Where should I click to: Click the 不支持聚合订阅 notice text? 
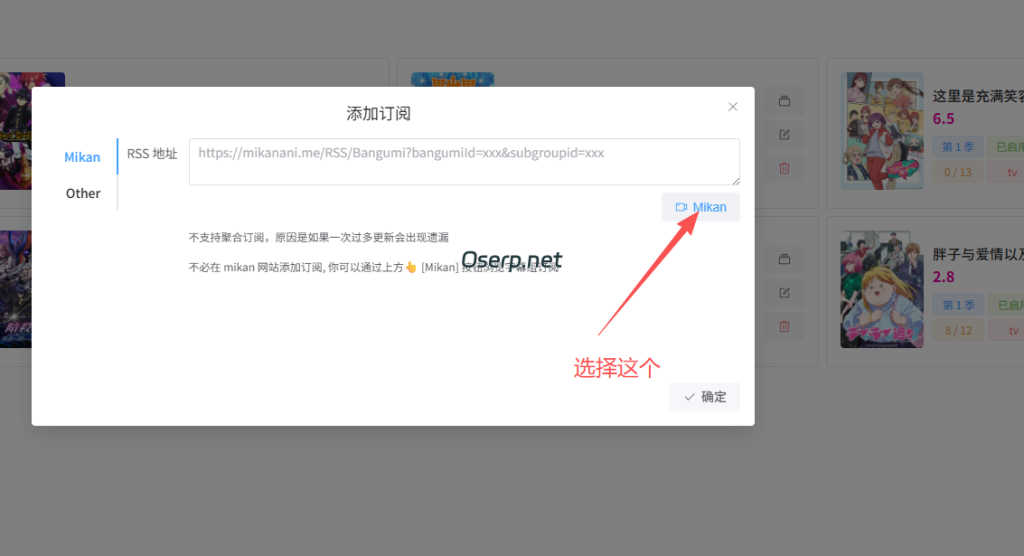pos(319,237)
